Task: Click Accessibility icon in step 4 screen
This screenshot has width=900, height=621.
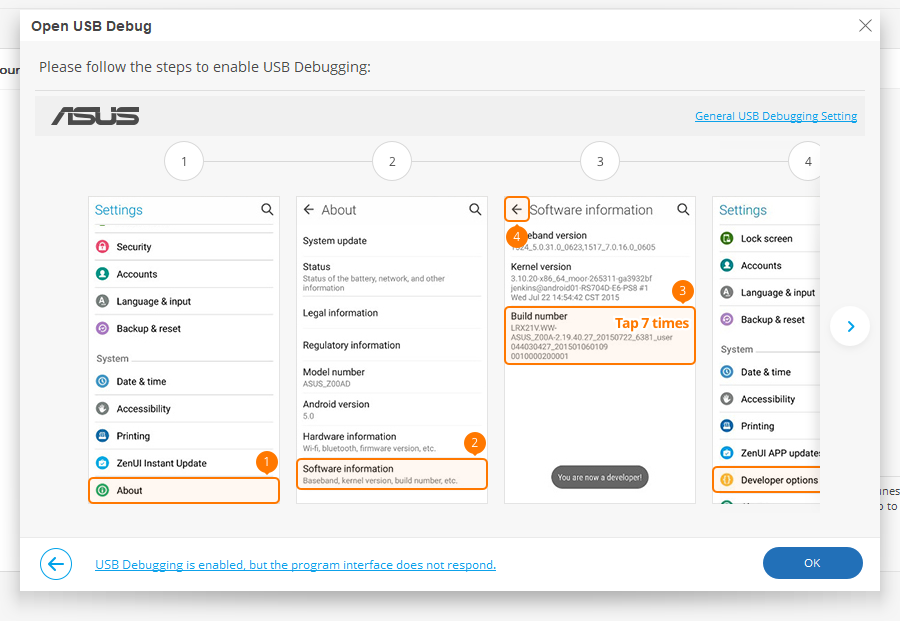Action: tap(727, 398)
